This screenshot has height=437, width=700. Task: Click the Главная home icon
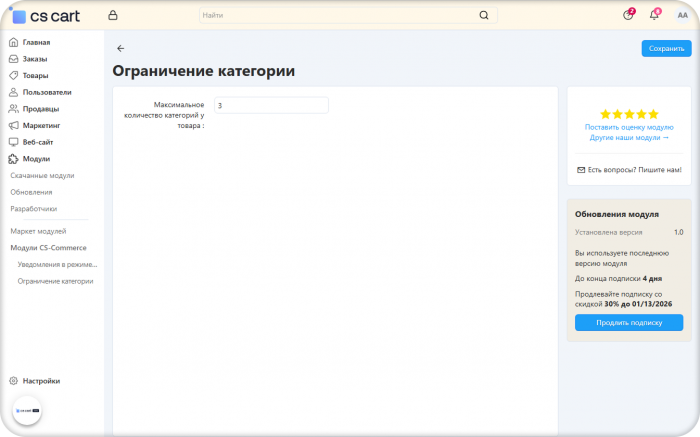pyautogui.click(x=13, y=42)
